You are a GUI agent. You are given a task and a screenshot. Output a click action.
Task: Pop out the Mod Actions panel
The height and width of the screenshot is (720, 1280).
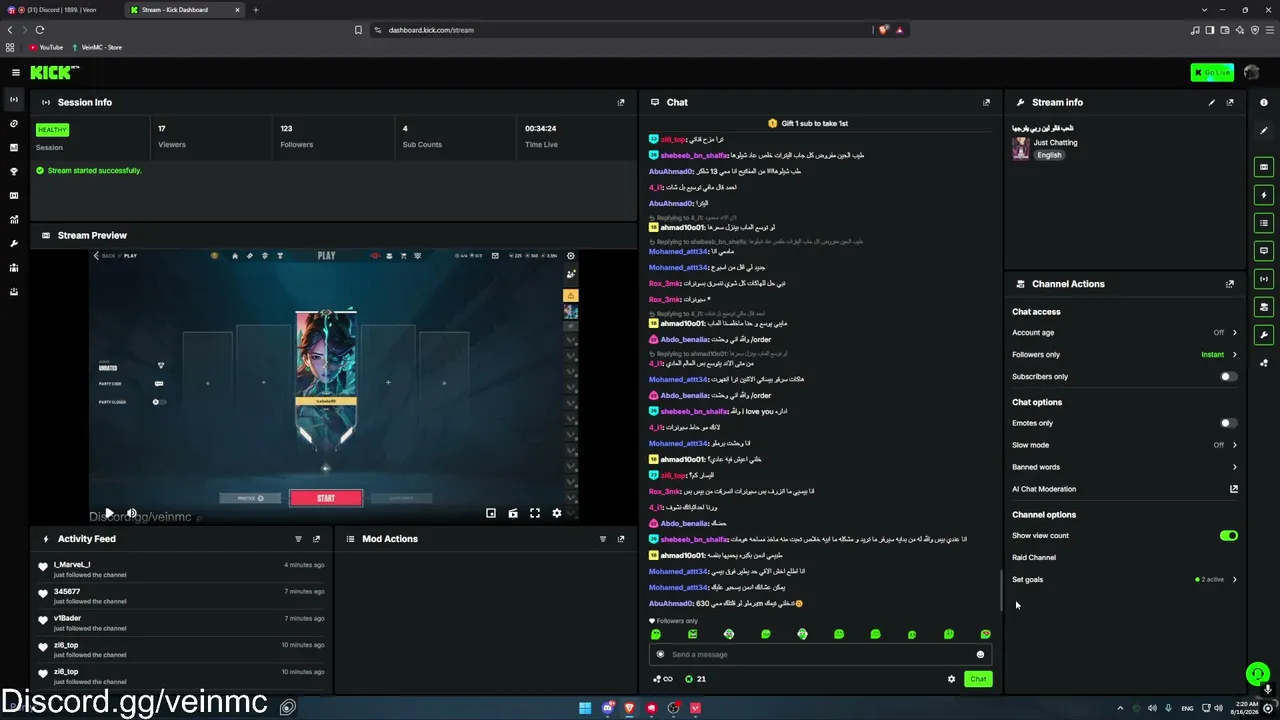(x=621, y=539)
